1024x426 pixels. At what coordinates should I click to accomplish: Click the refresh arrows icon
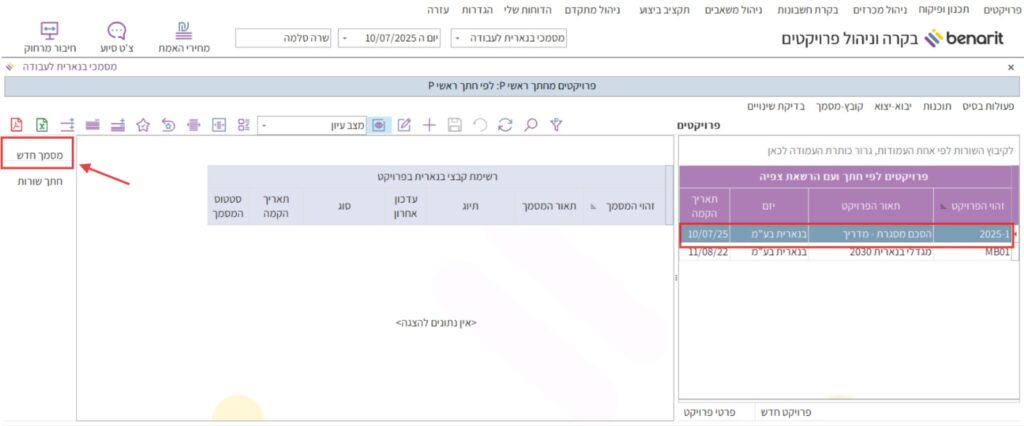click(505, 124)
